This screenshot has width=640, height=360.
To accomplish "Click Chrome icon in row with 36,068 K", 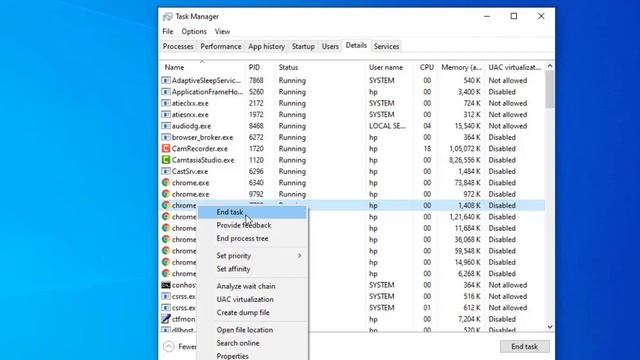I will tap(166, 240).
